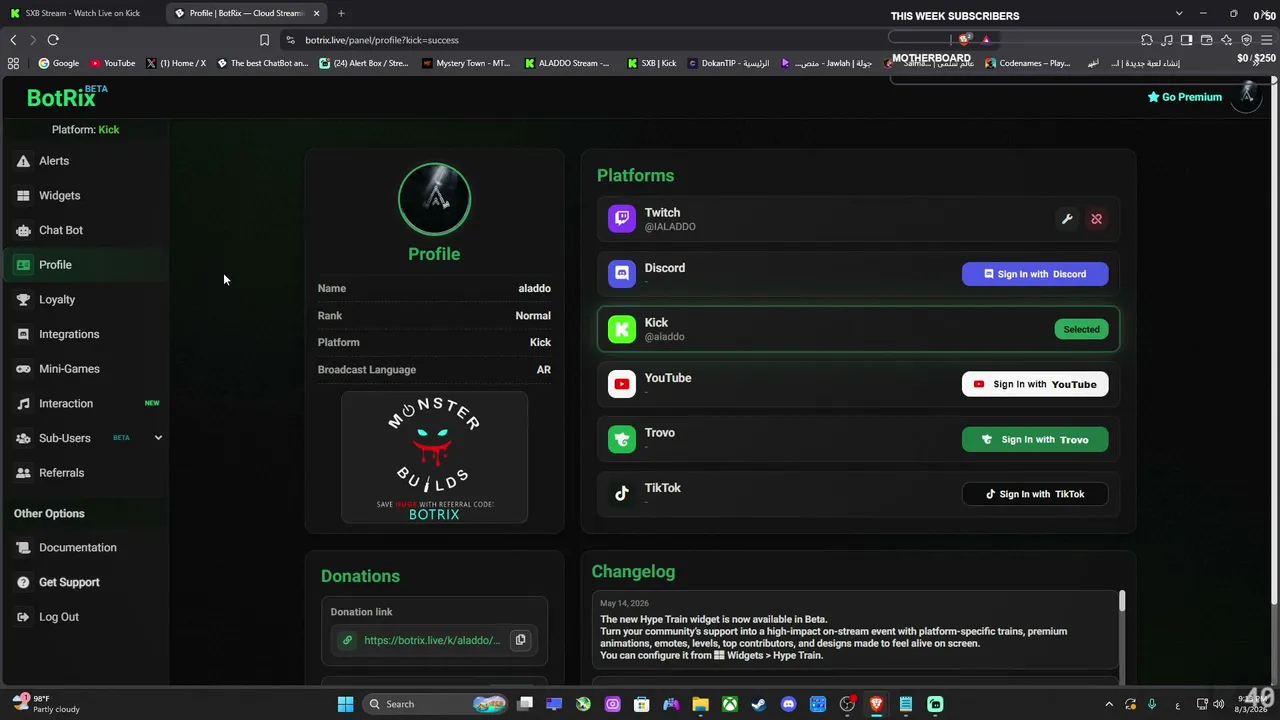Screen dimensions: 1280x720
Task: Open the Codenames bookmark
Action: [1027, 63]
